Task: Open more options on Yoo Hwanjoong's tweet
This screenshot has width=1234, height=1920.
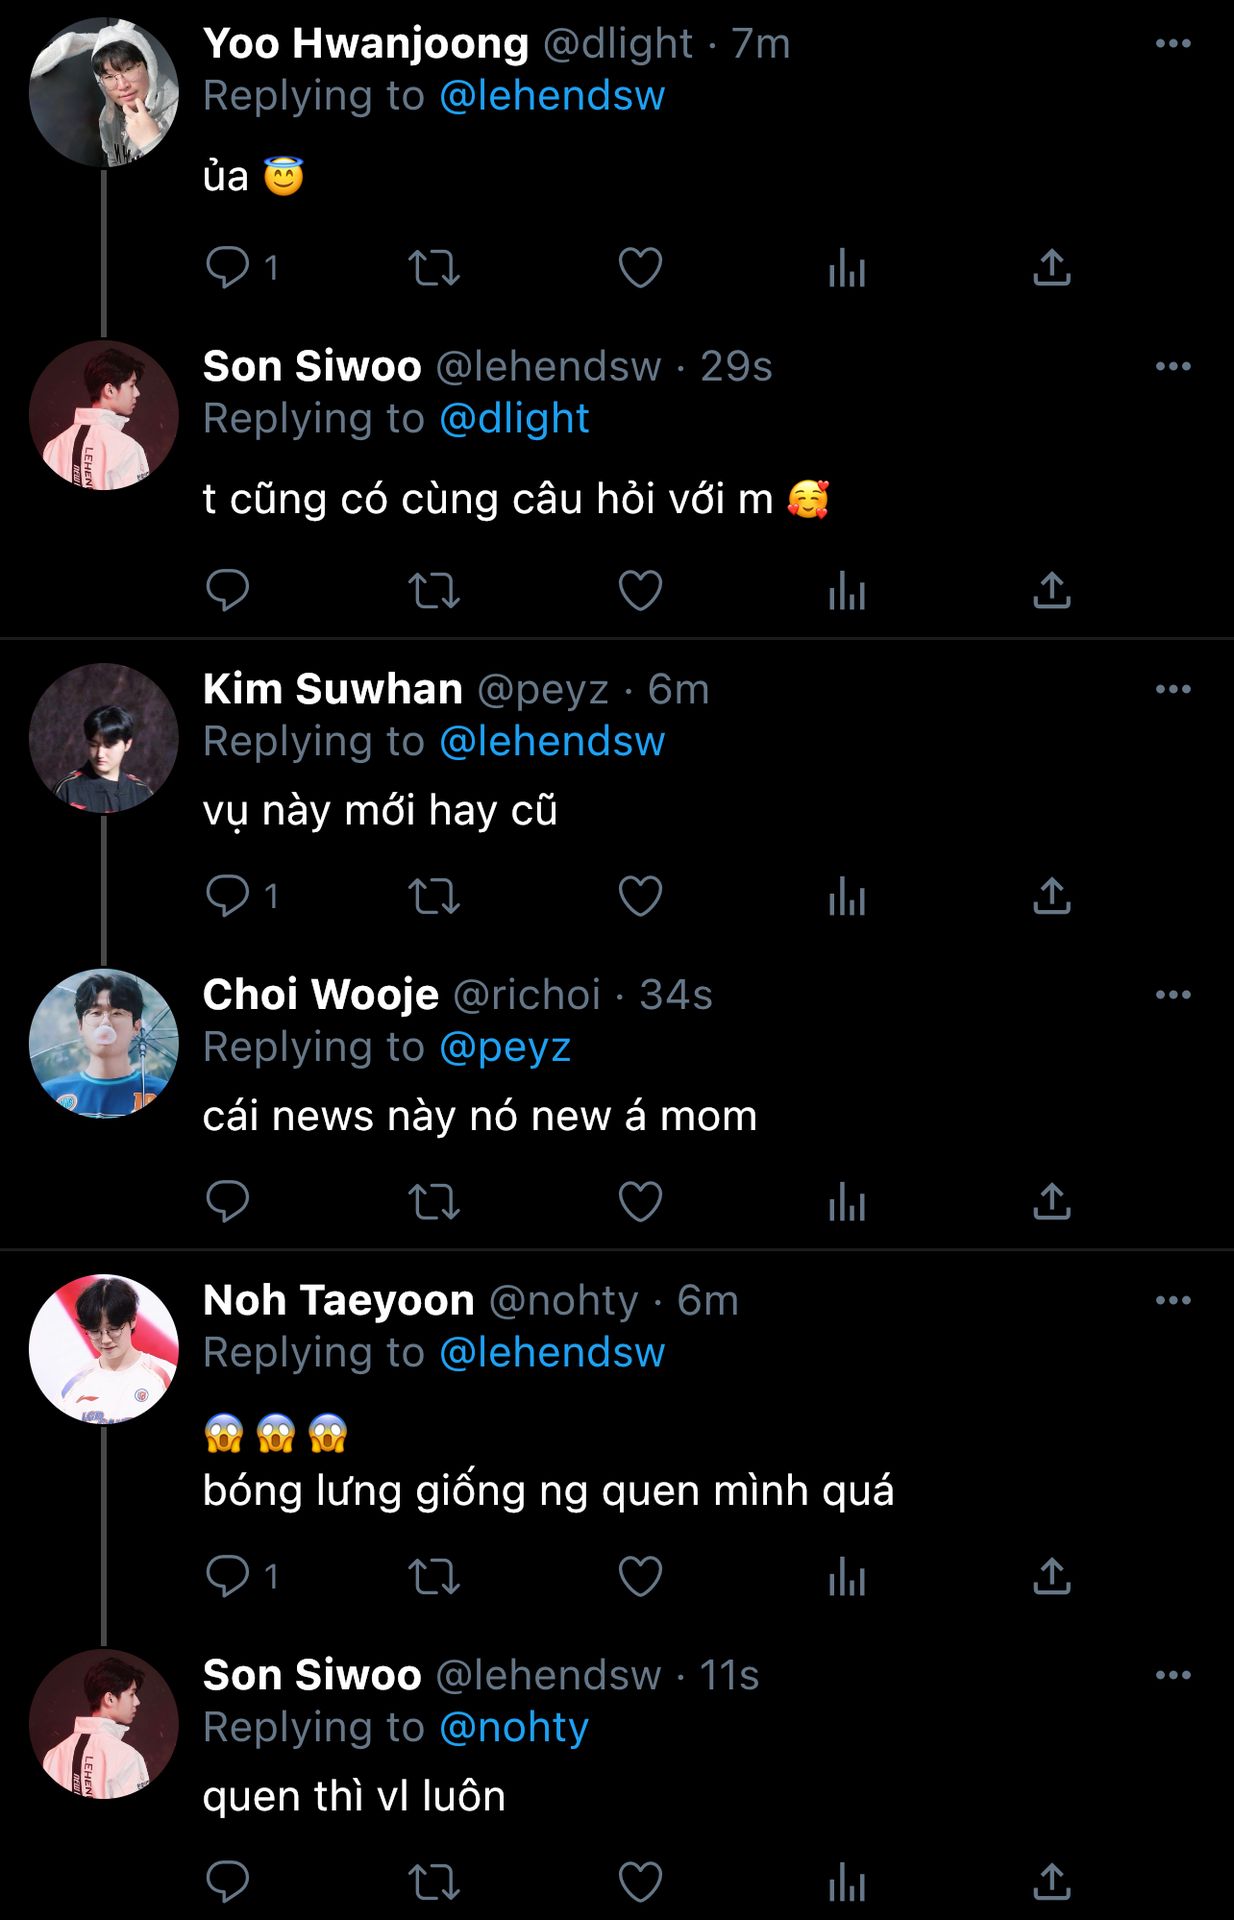Action: click(x=1172, y=44)
